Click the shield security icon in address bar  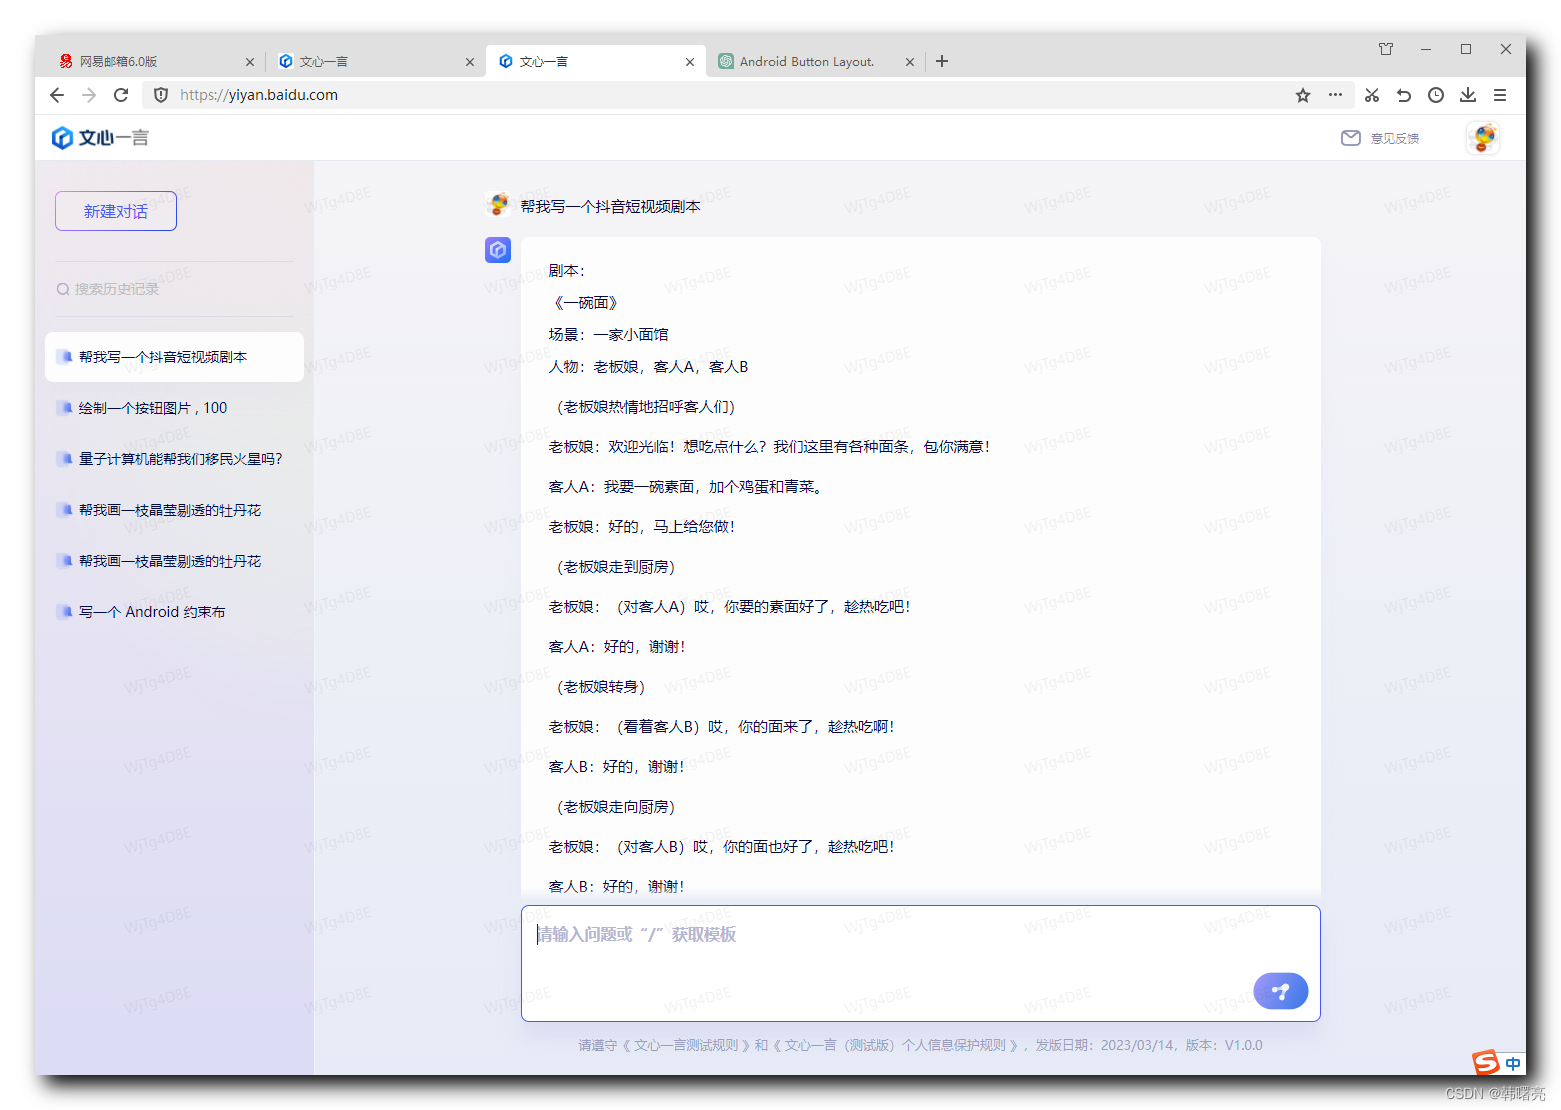click(x=161, y=95)
